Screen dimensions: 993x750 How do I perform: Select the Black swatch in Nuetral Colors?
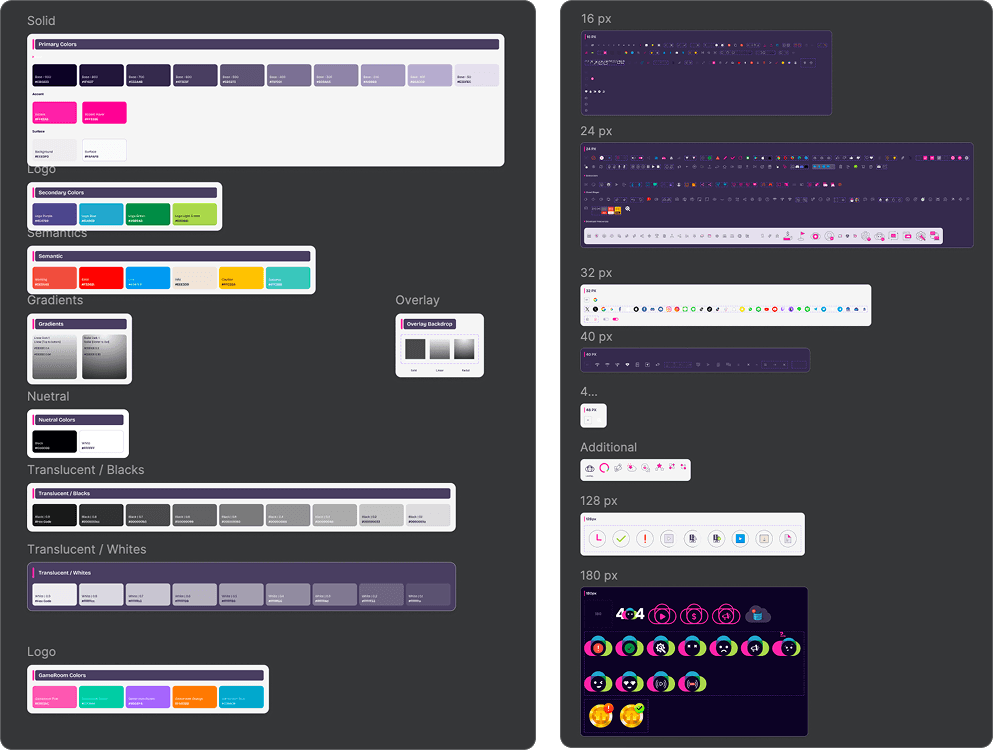pyautogui.click(x=54, y=442)
